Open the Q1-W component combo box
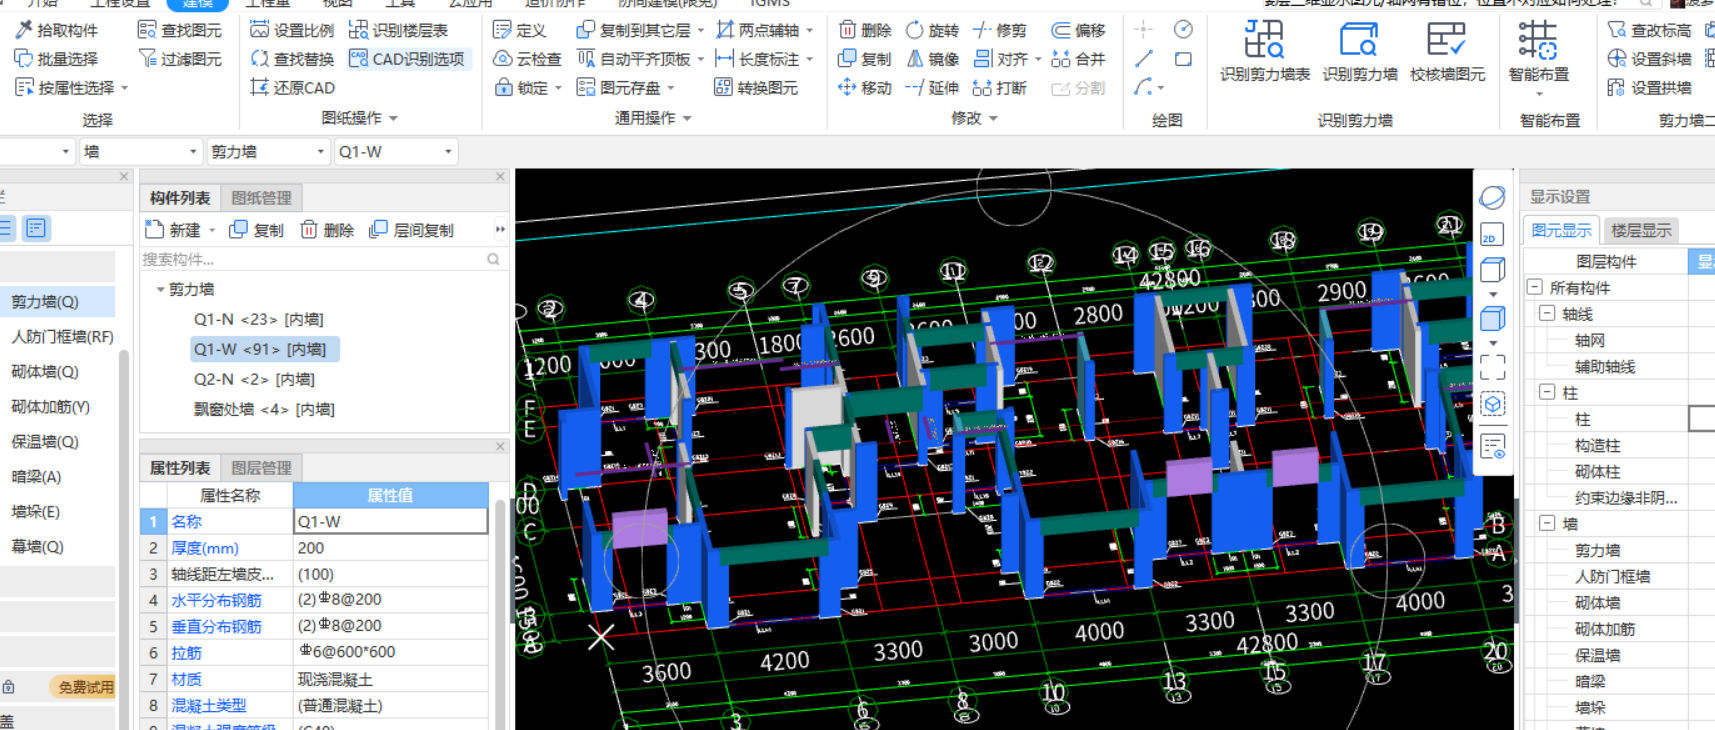 [x=395, y=152]
